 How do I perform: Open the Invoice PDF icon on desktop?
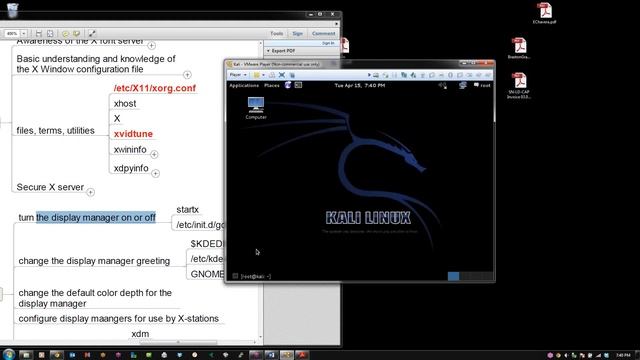pos(519,86)
